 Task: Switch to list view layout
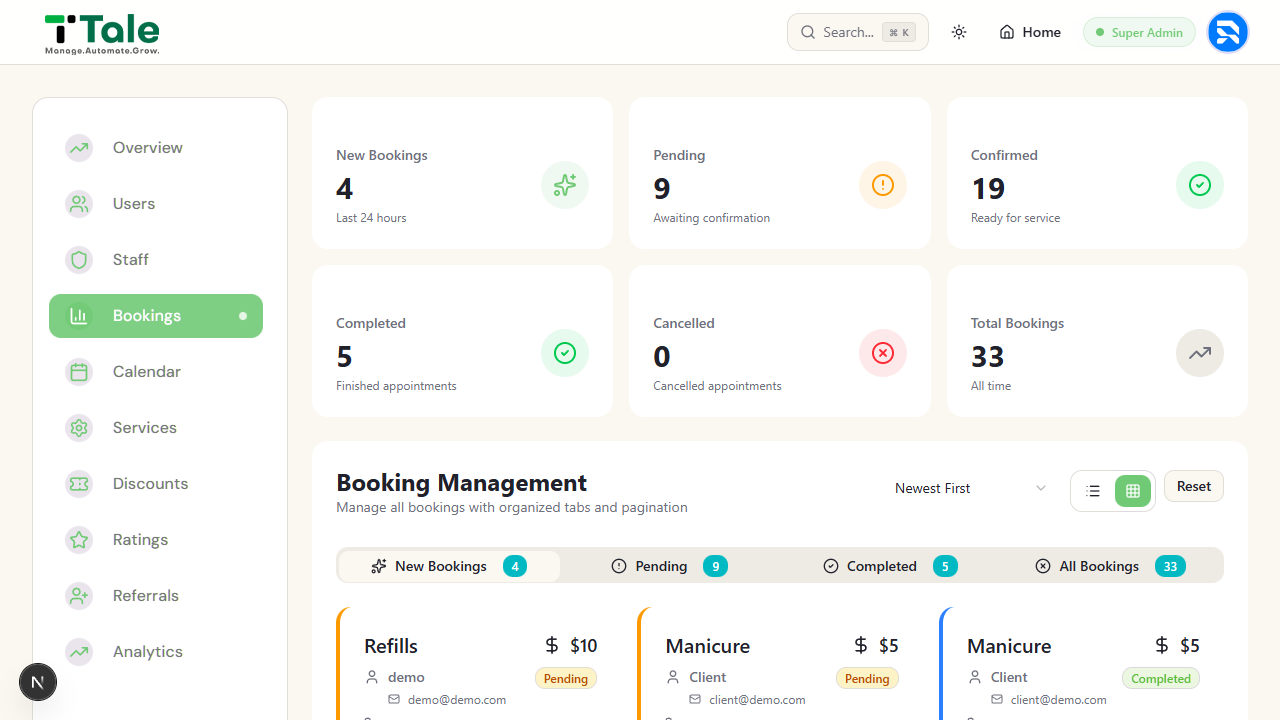tap(1093, 491)
